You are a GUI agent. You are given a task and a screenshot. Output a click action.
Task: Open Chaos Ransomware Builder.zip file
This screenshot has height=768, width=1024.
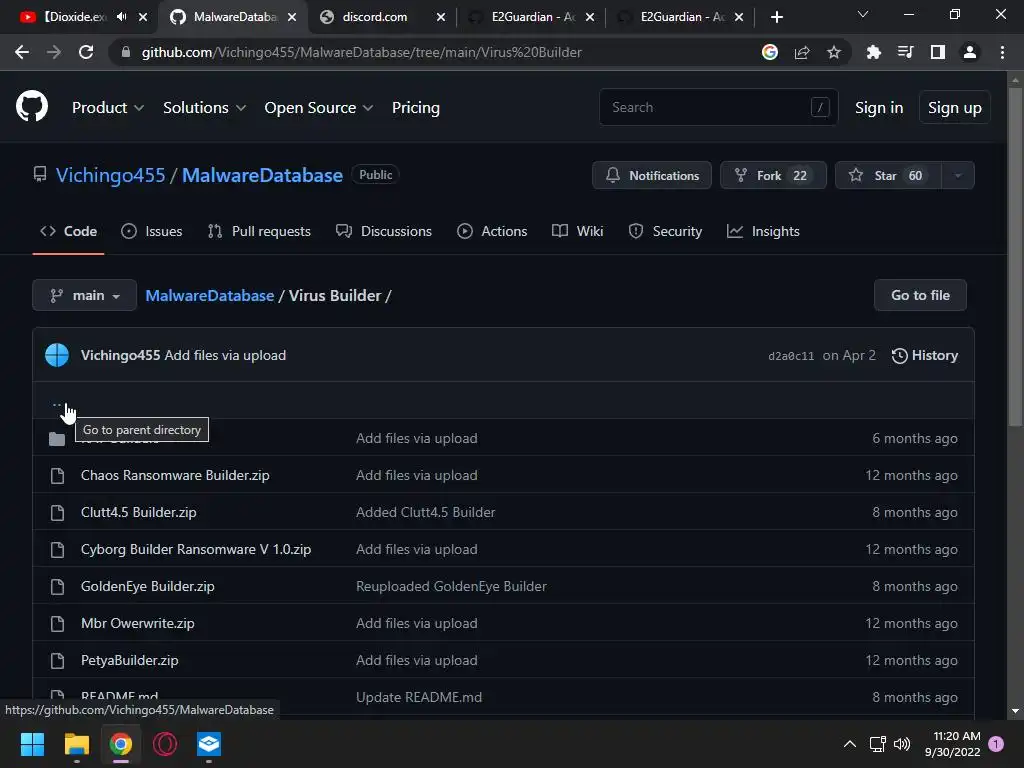(175, 475)
